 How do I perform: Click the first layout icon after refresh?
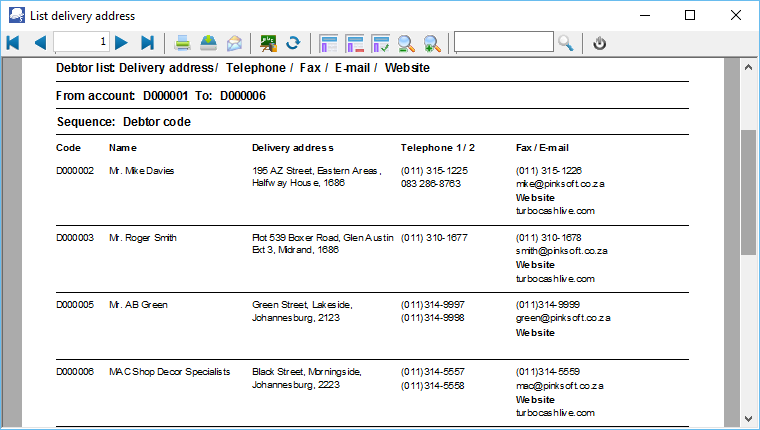[x=329, y=42]
